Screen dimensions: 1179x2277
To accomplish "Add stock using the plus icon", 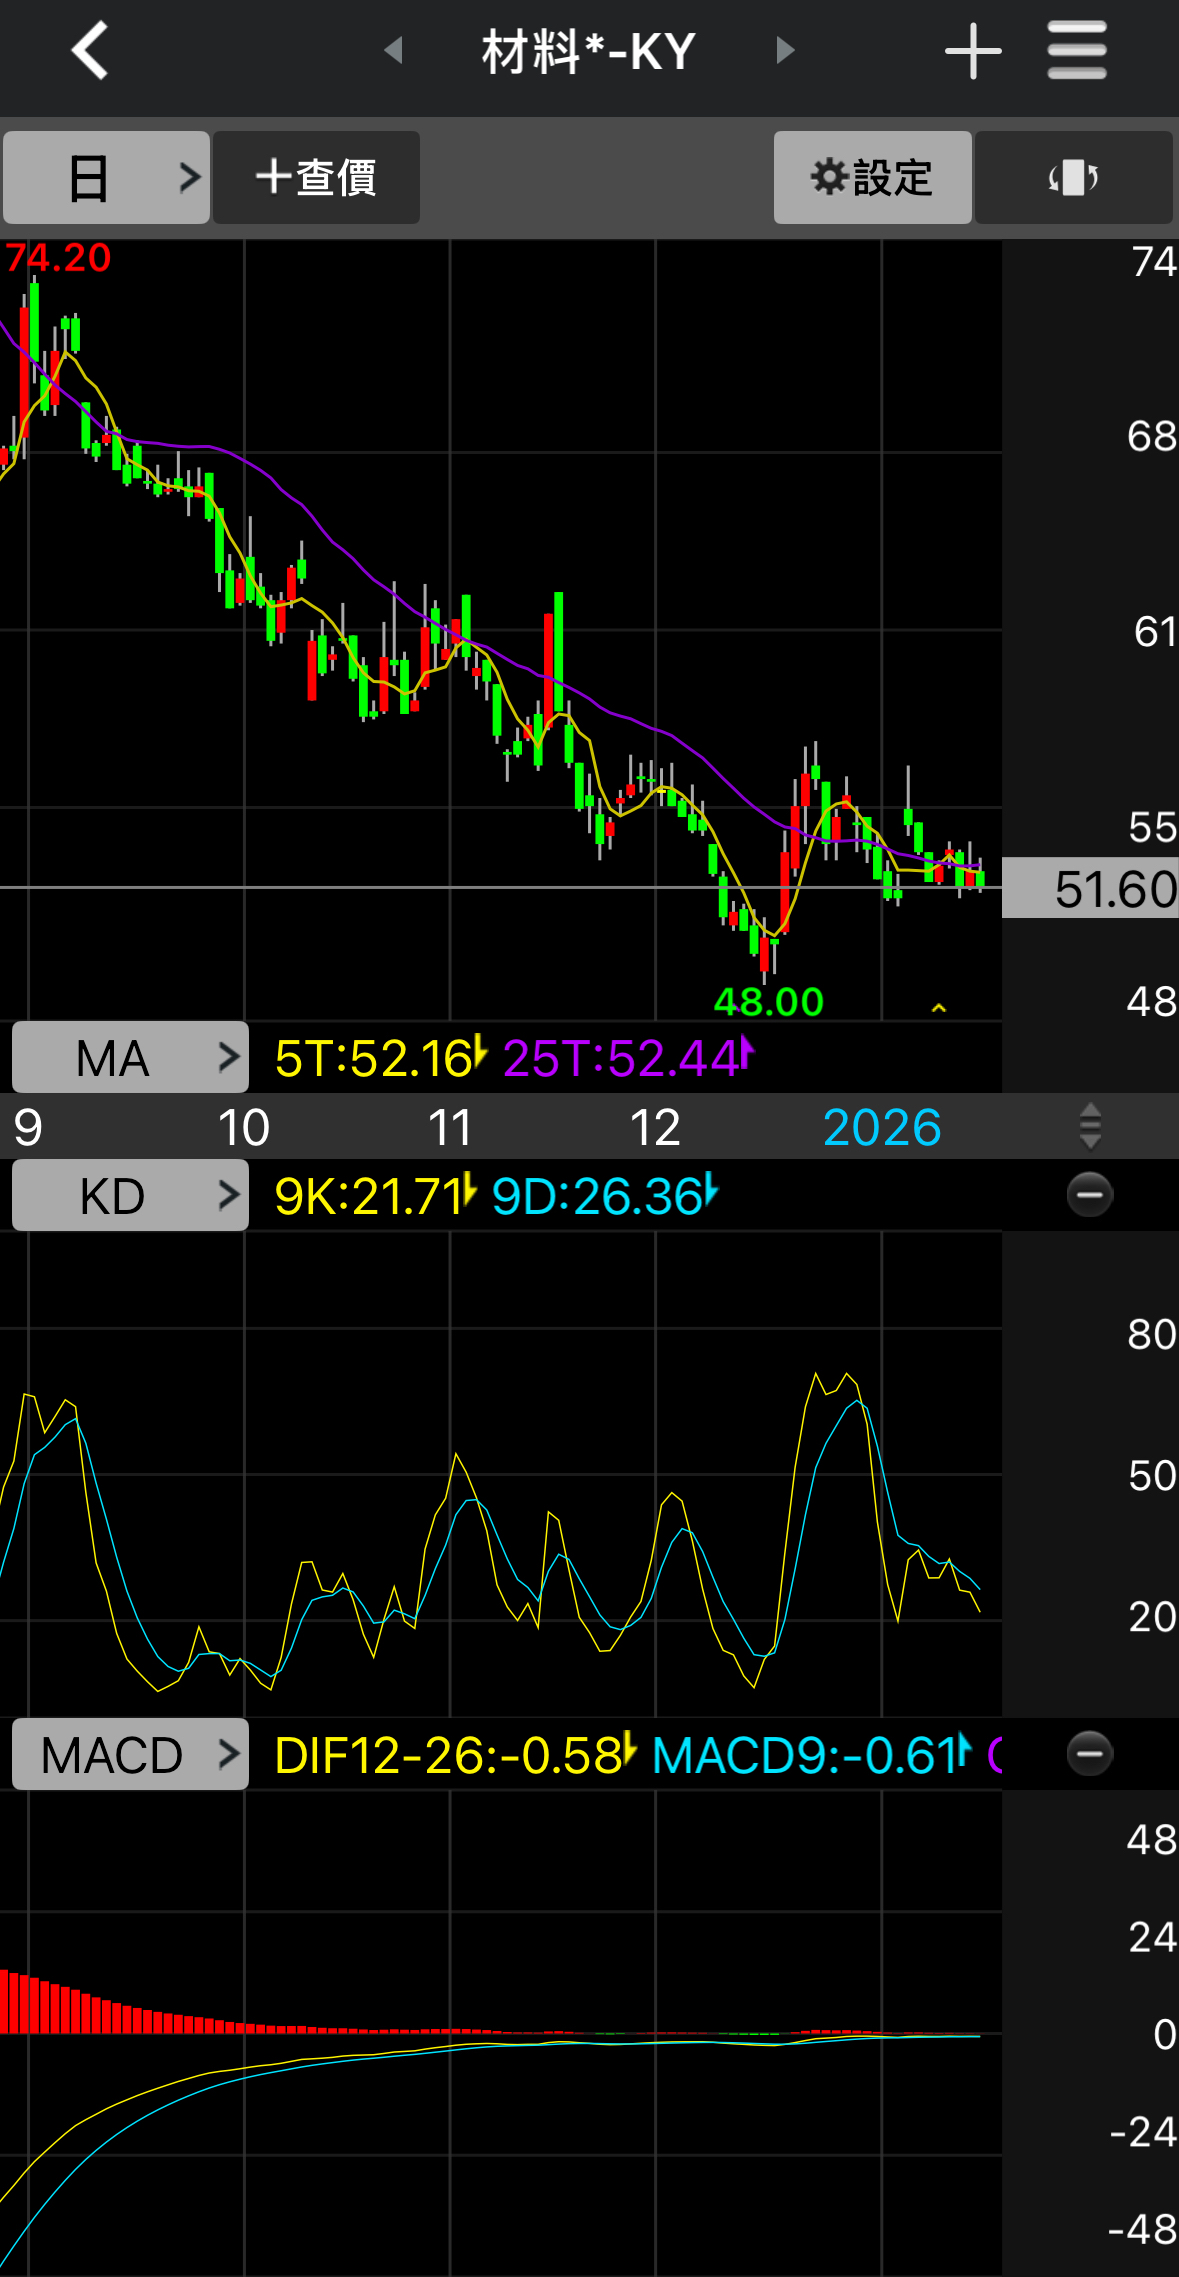I will (x=973, y=51).
